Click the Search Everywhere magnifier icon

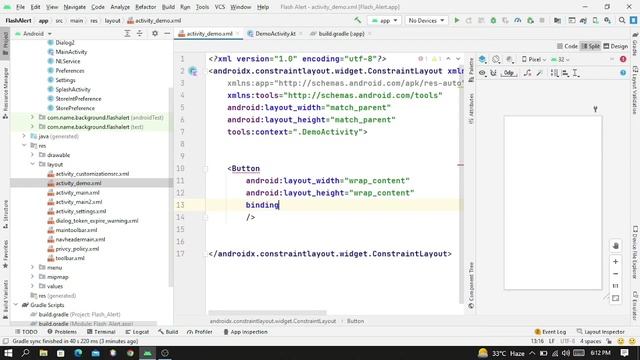click(x=622, y=20)
